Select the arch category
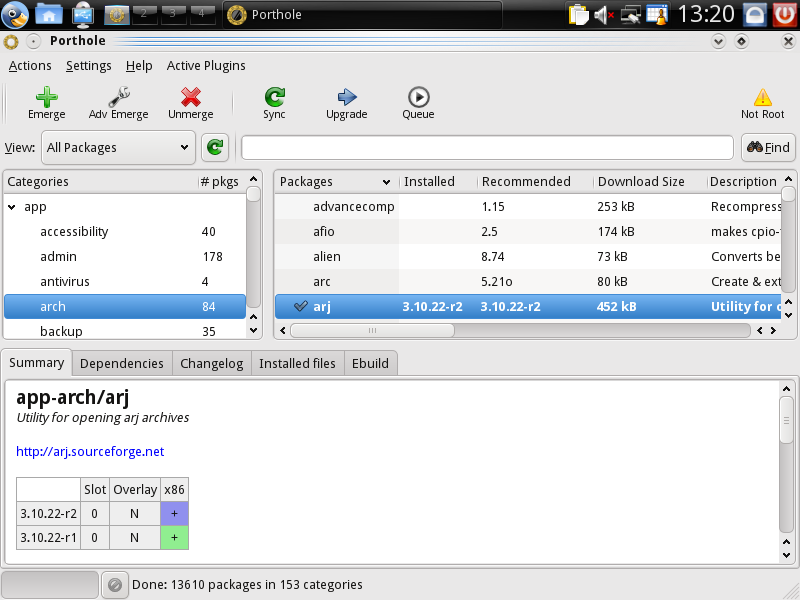Viewport: 800px width, 600px height. [125, 307]
